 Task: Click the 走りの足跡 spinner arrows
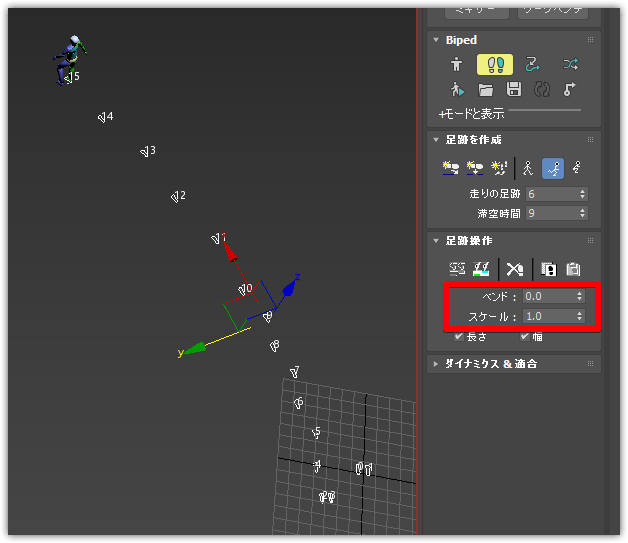[583, 194]
